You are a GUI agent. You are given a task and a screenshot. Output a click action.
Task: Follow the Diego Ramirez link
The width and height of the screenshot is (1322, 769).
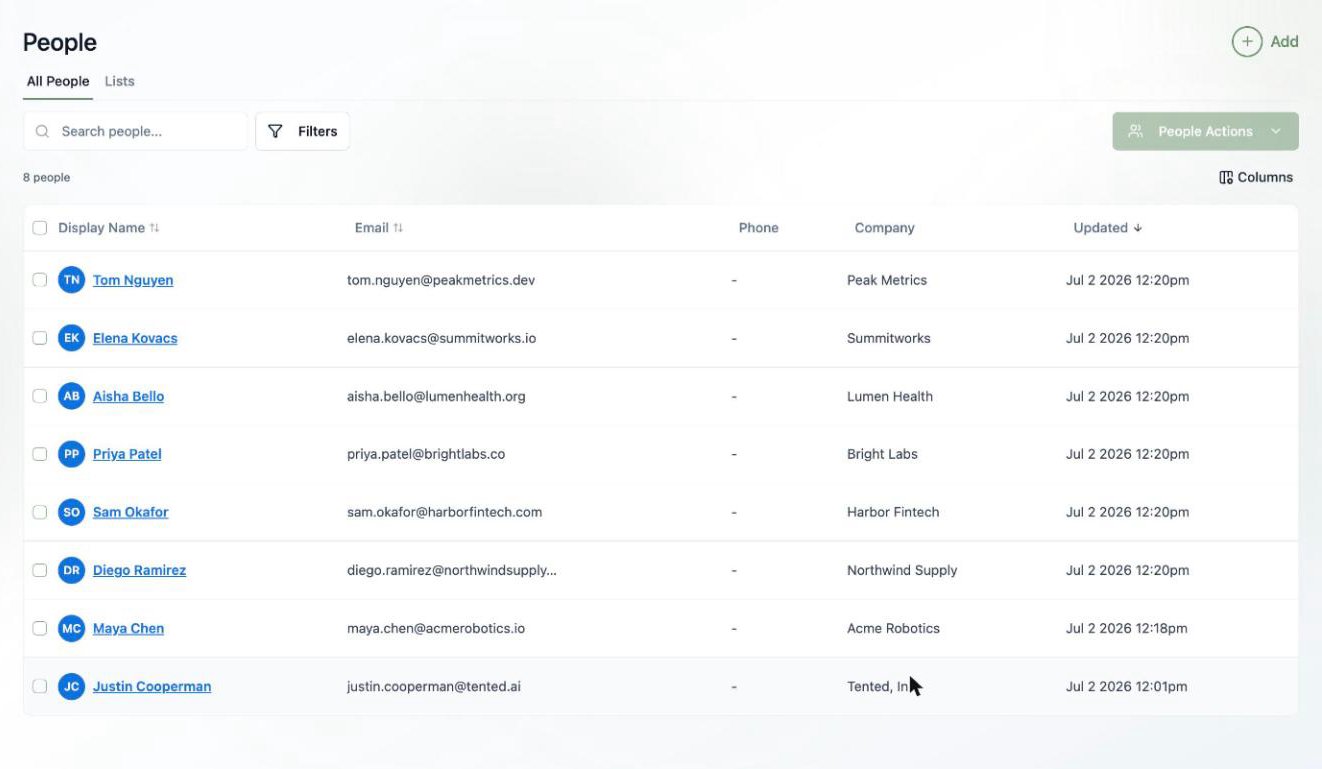pos(139,570)
